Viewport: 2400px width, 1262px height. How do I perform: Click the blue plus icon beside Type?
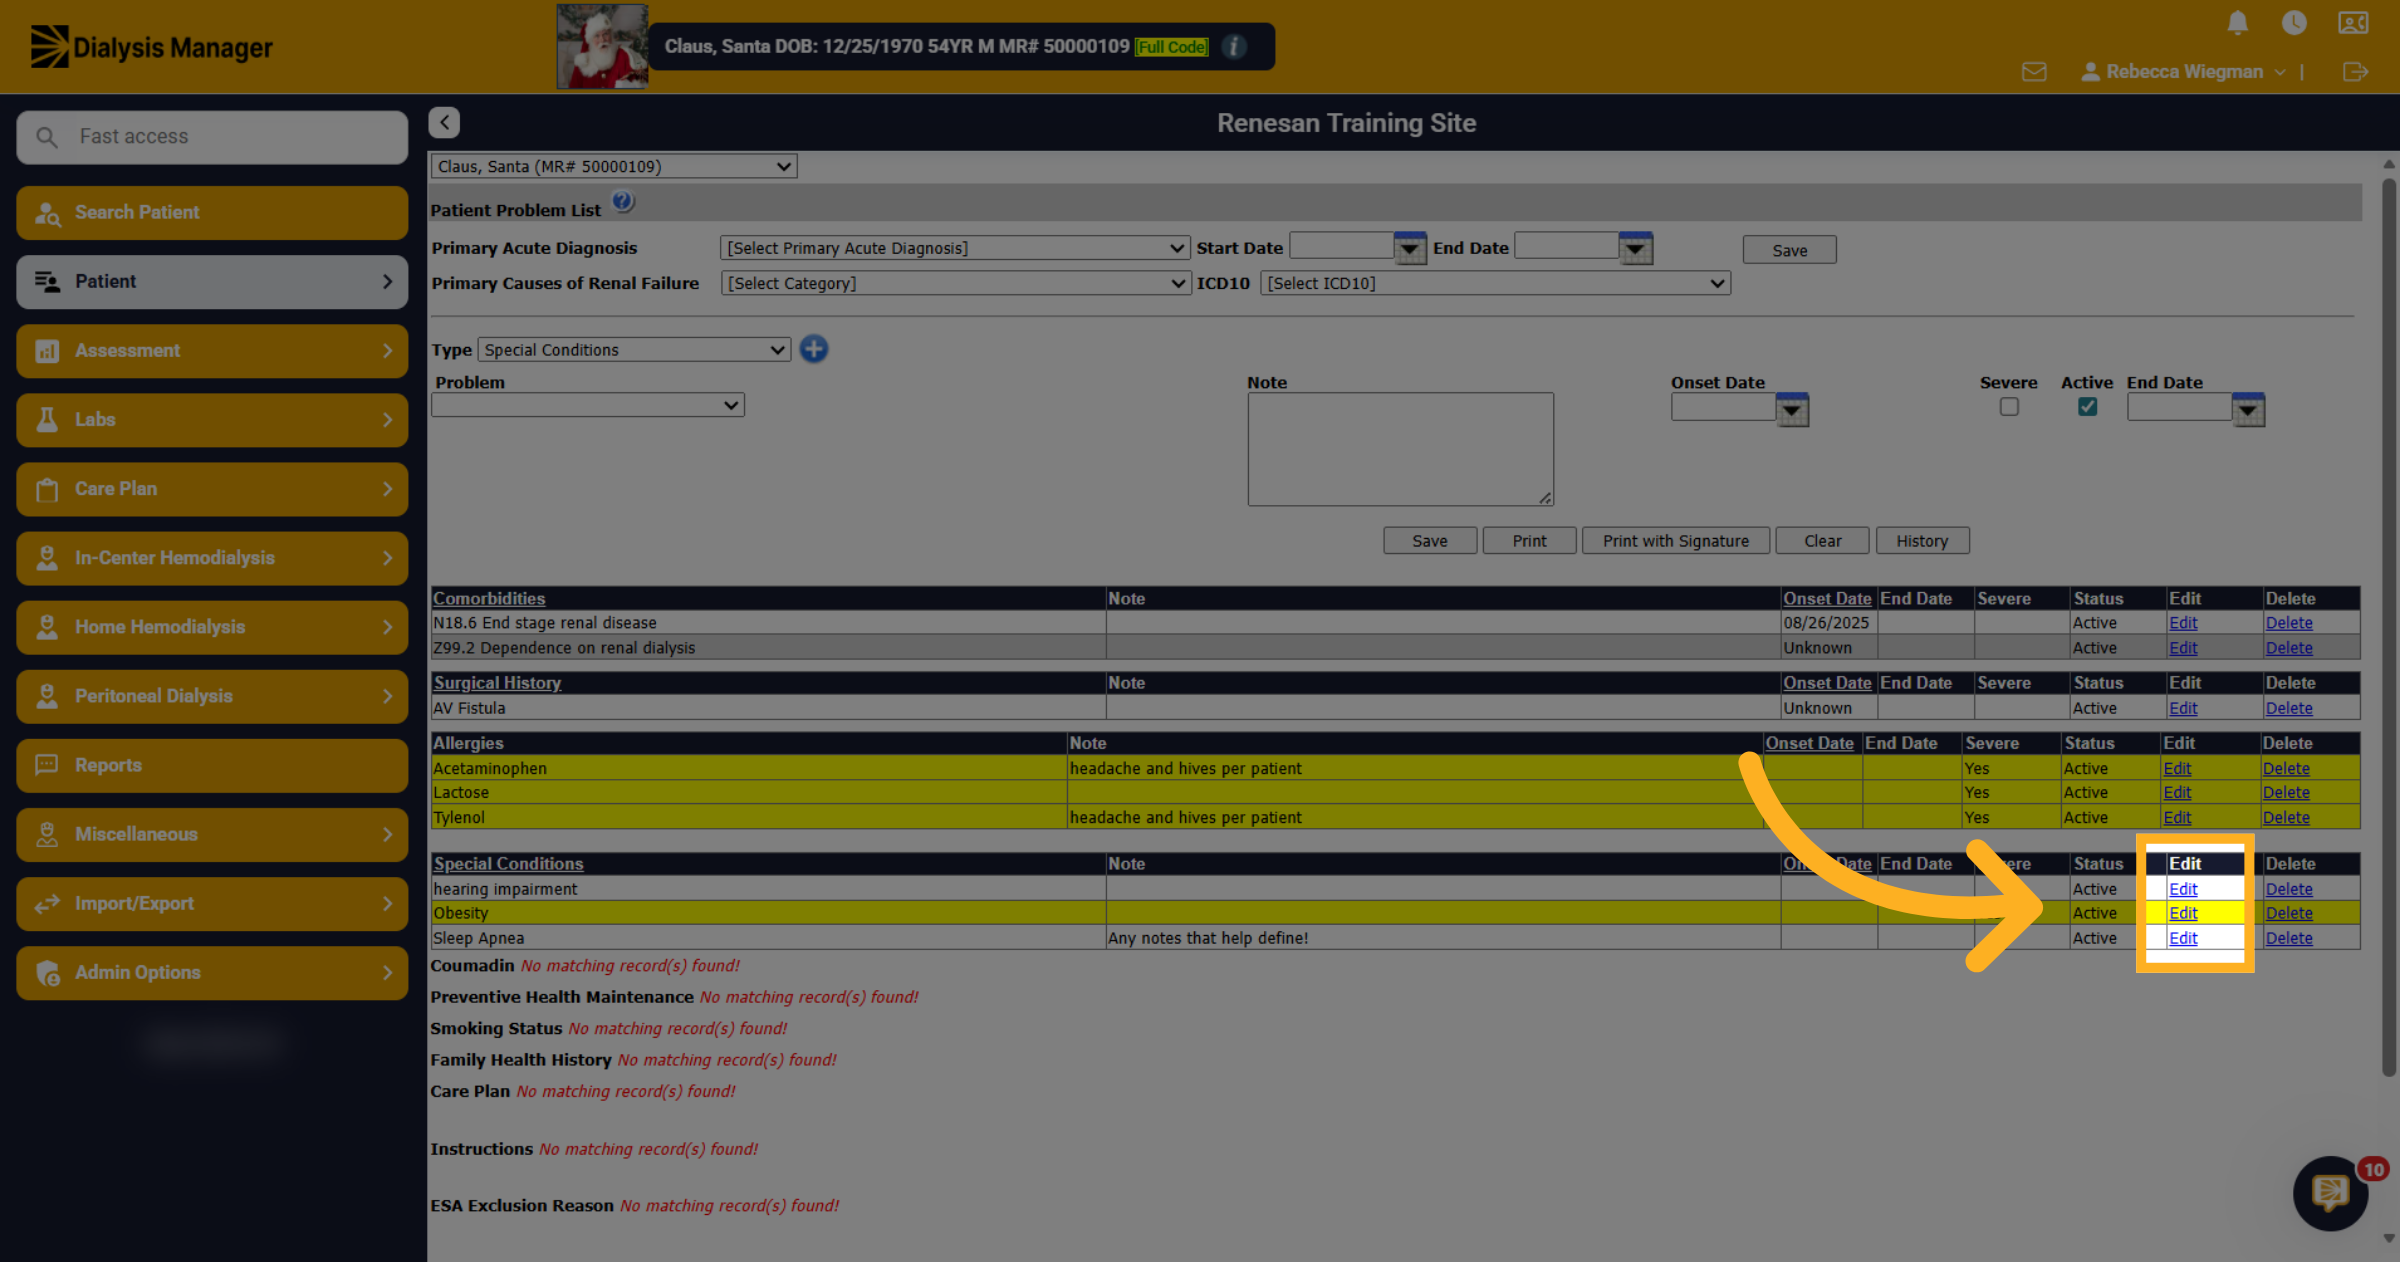(x=814, y=349)
